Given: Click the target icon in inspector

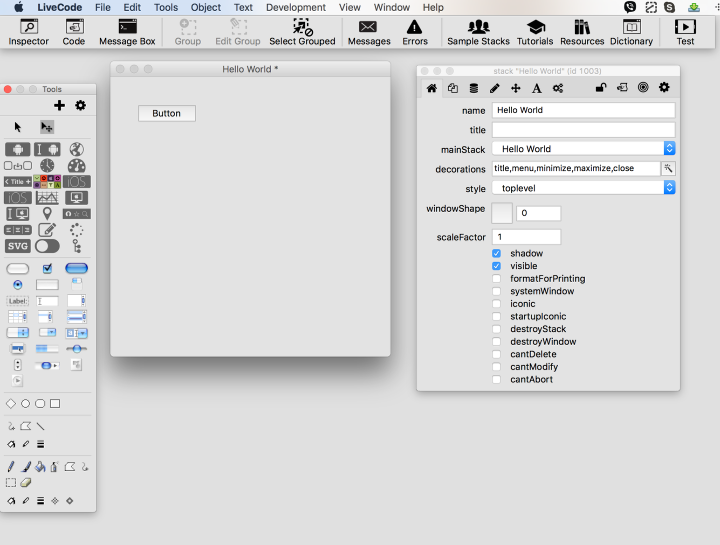Looking at the screenshot, I should point(643,87).
